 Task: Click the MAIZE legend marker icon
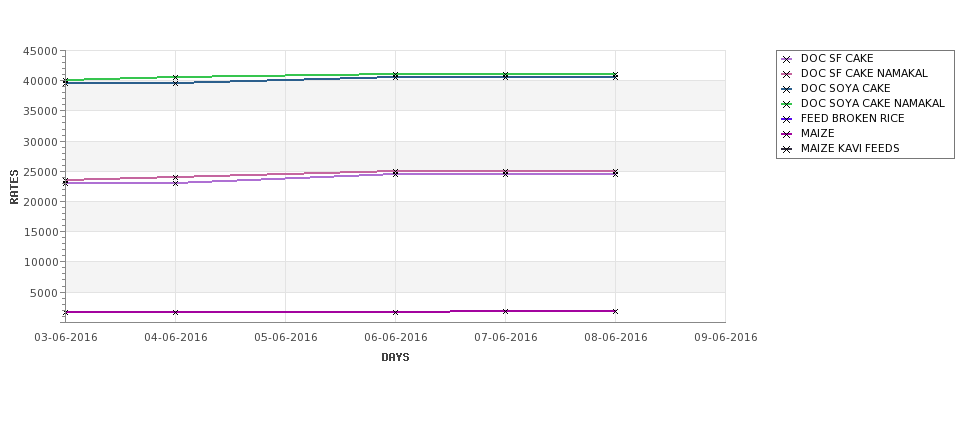(787, 134)
